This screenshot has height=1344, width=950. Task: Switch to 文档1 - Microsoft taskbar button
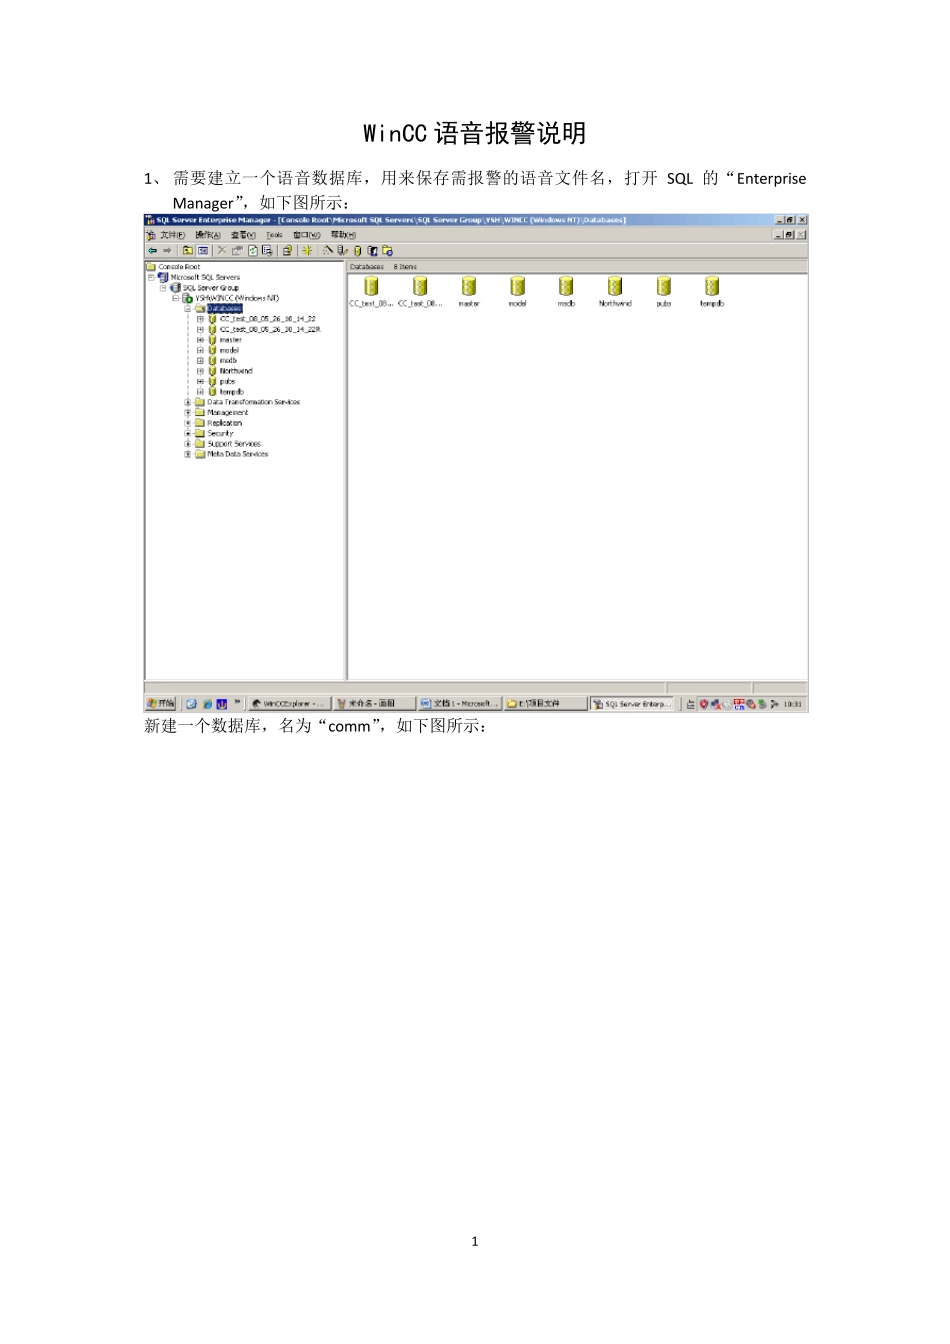[459, 704]
